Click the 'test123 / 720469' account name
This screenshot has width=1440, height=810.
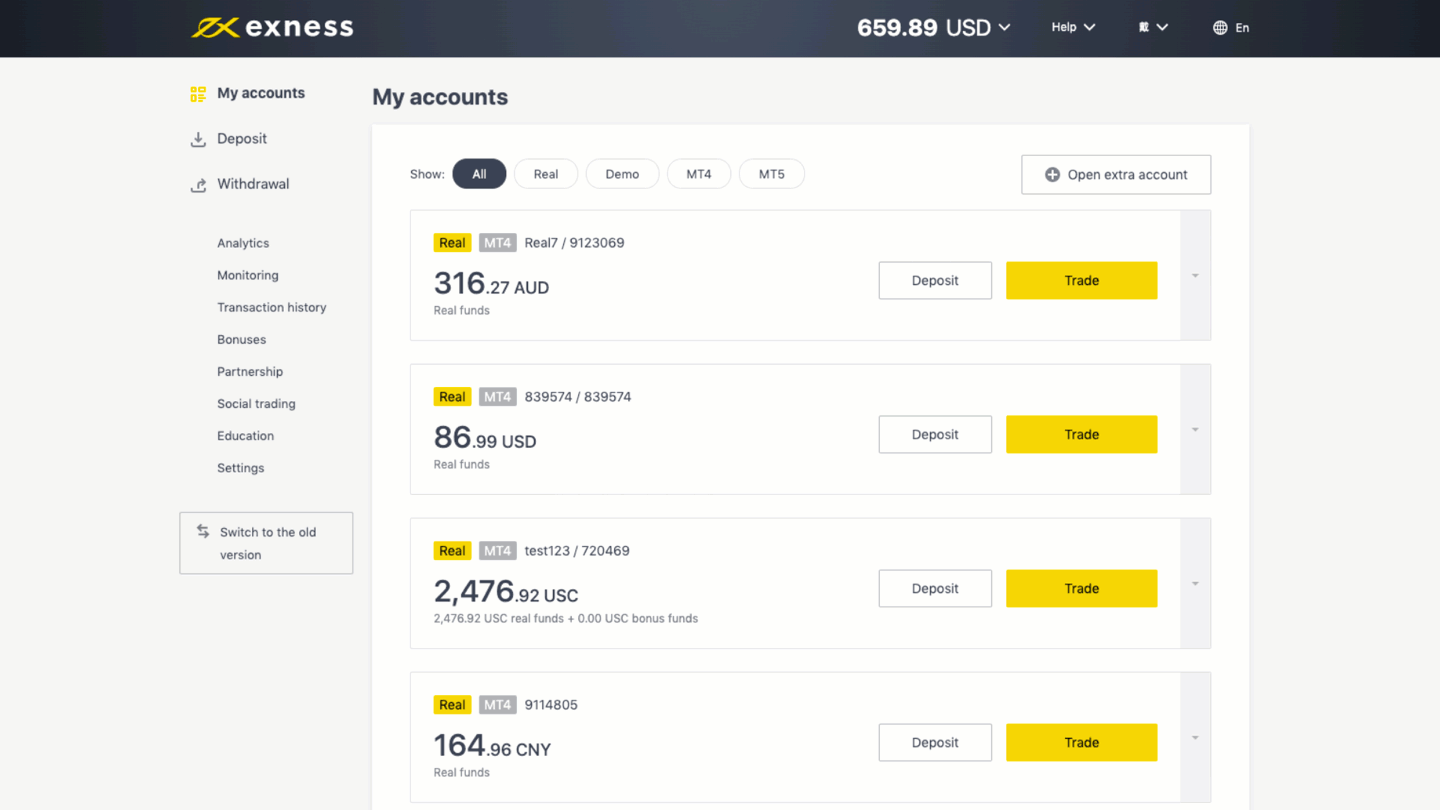click(577, 550)
